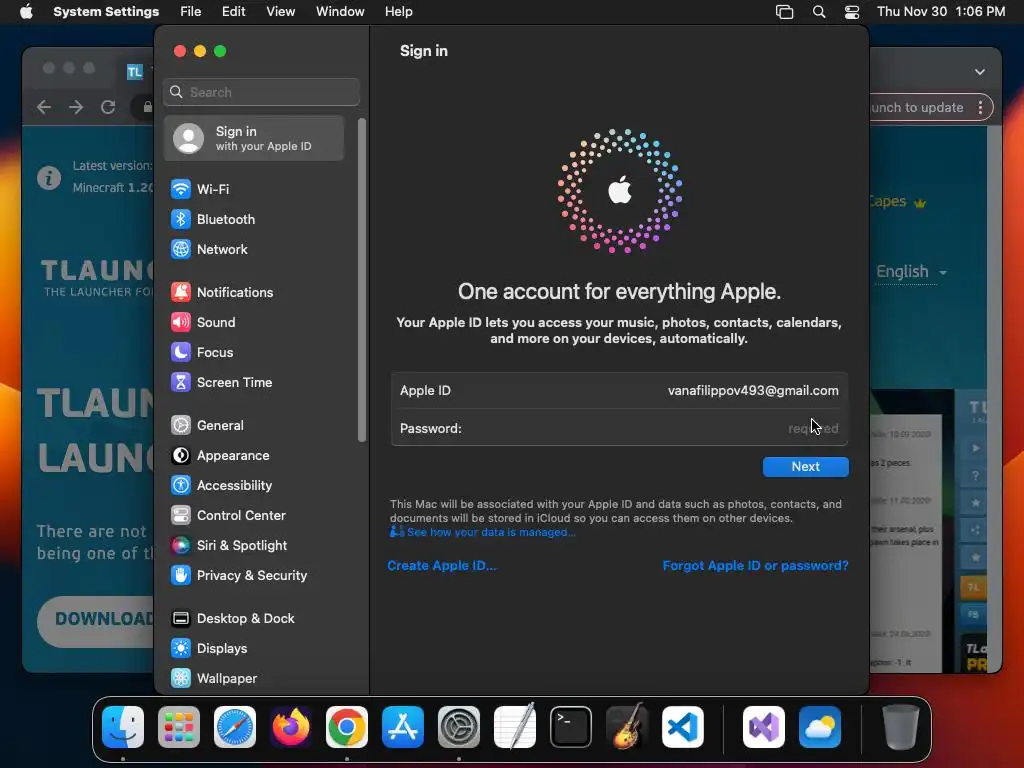Viewport: 1024px width, 768px height.
Task: Open Accessibility settings
Action: coord(221,486)
